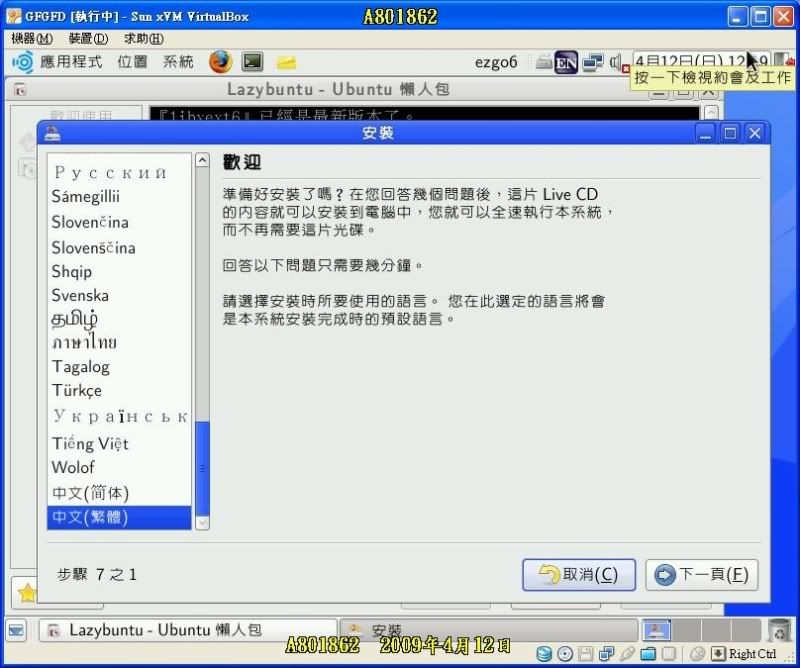800x668 pixels.
Task: Choose Slovenčina as install language
Action: 119,222
